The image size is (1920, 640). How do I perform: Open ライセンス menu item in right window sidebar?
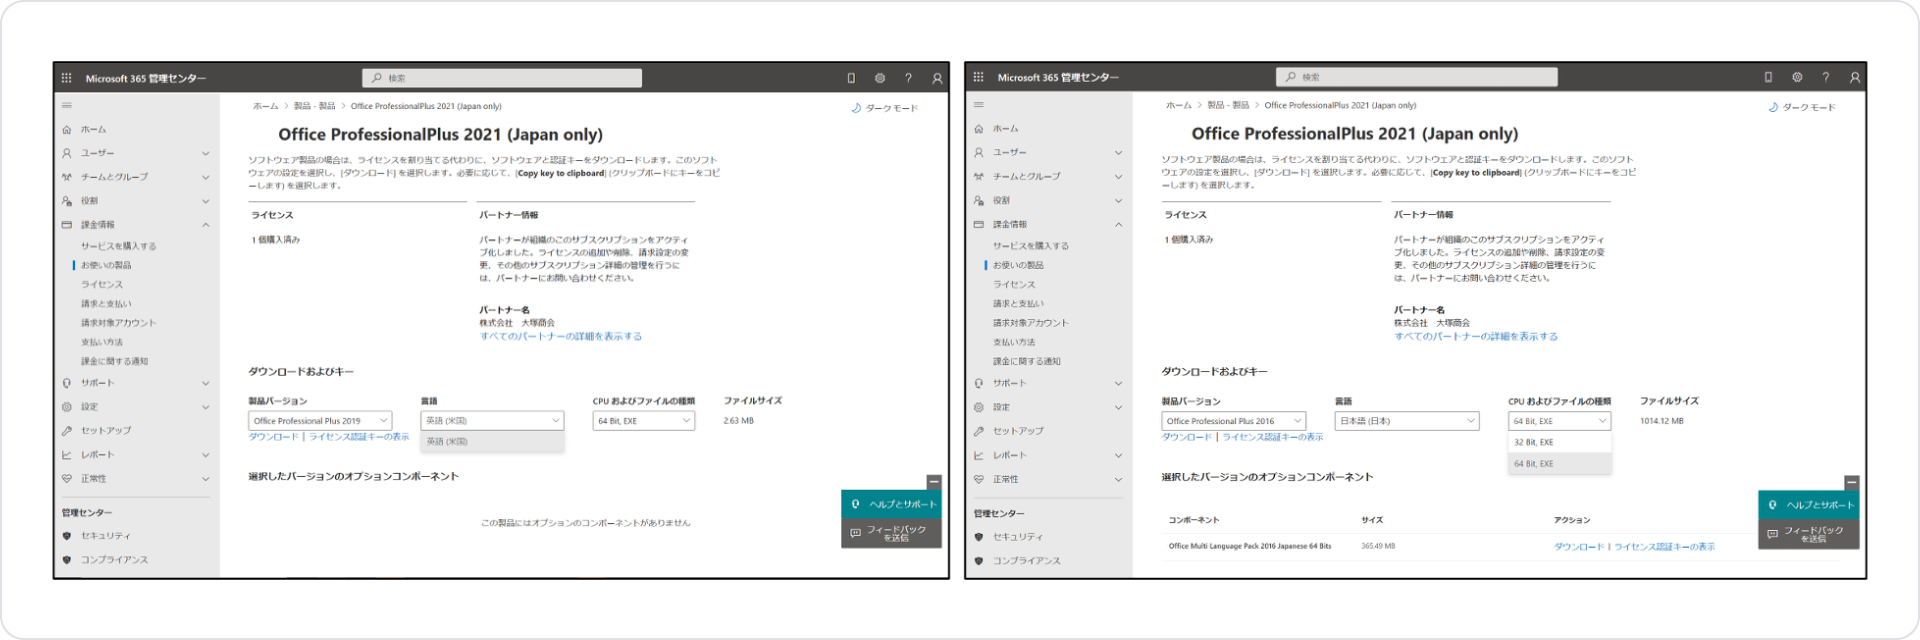(1014, 284)
